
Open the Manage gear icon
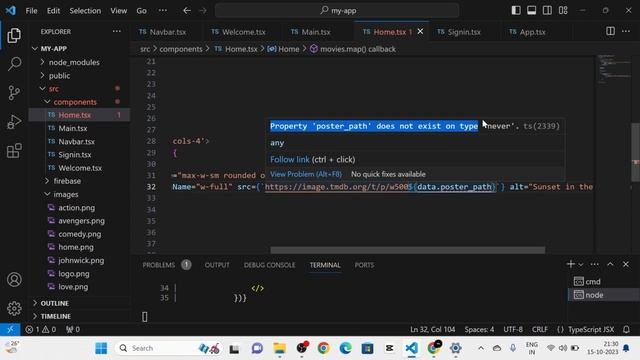point(14,308)
